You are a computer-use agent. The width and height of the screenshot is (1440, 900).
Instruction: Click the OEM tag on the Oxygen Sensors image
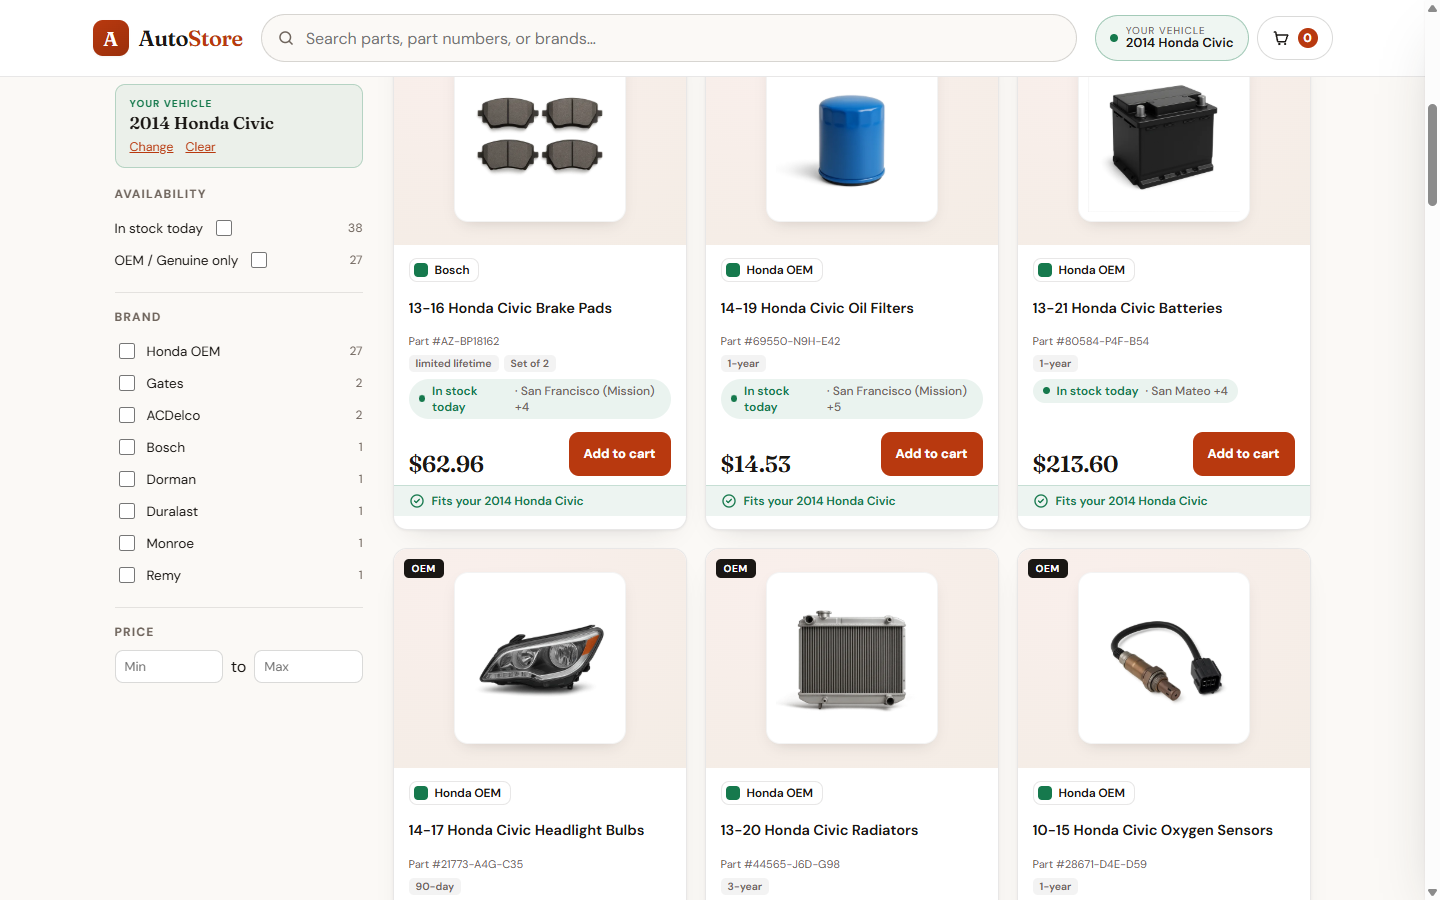tap(1048, 568)
